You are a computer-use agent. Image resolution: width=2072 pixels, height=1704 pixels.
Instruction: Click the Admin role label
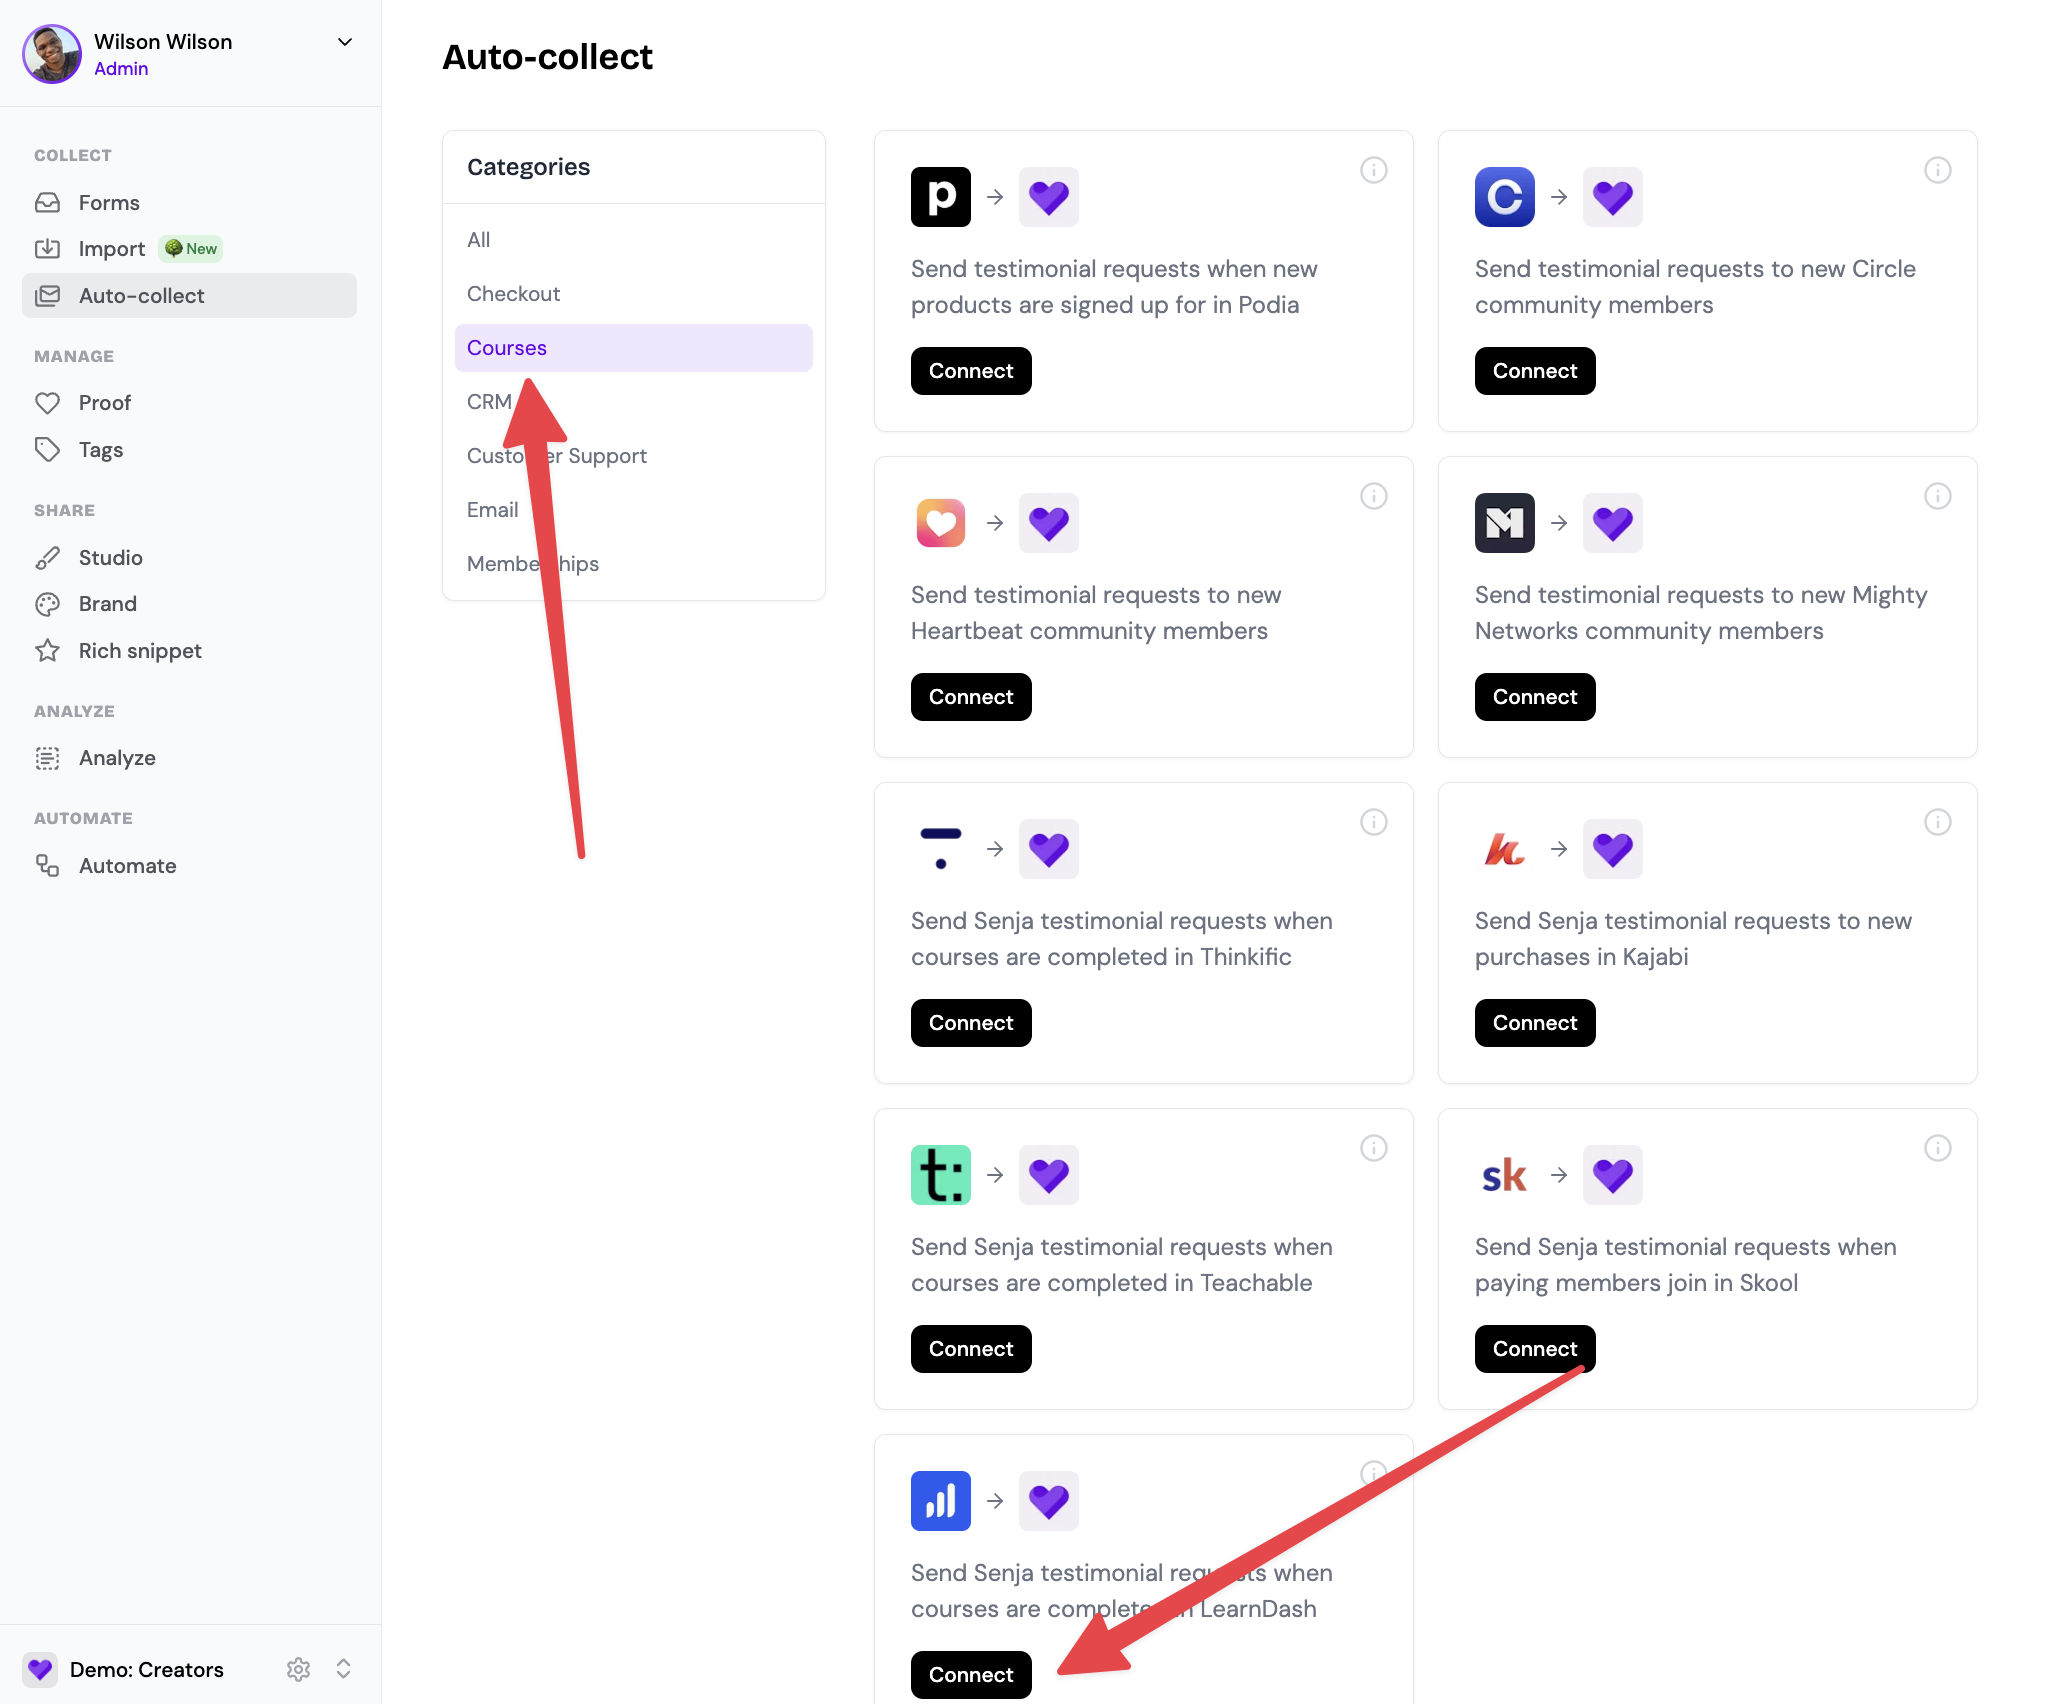click(x=121, y=69)
